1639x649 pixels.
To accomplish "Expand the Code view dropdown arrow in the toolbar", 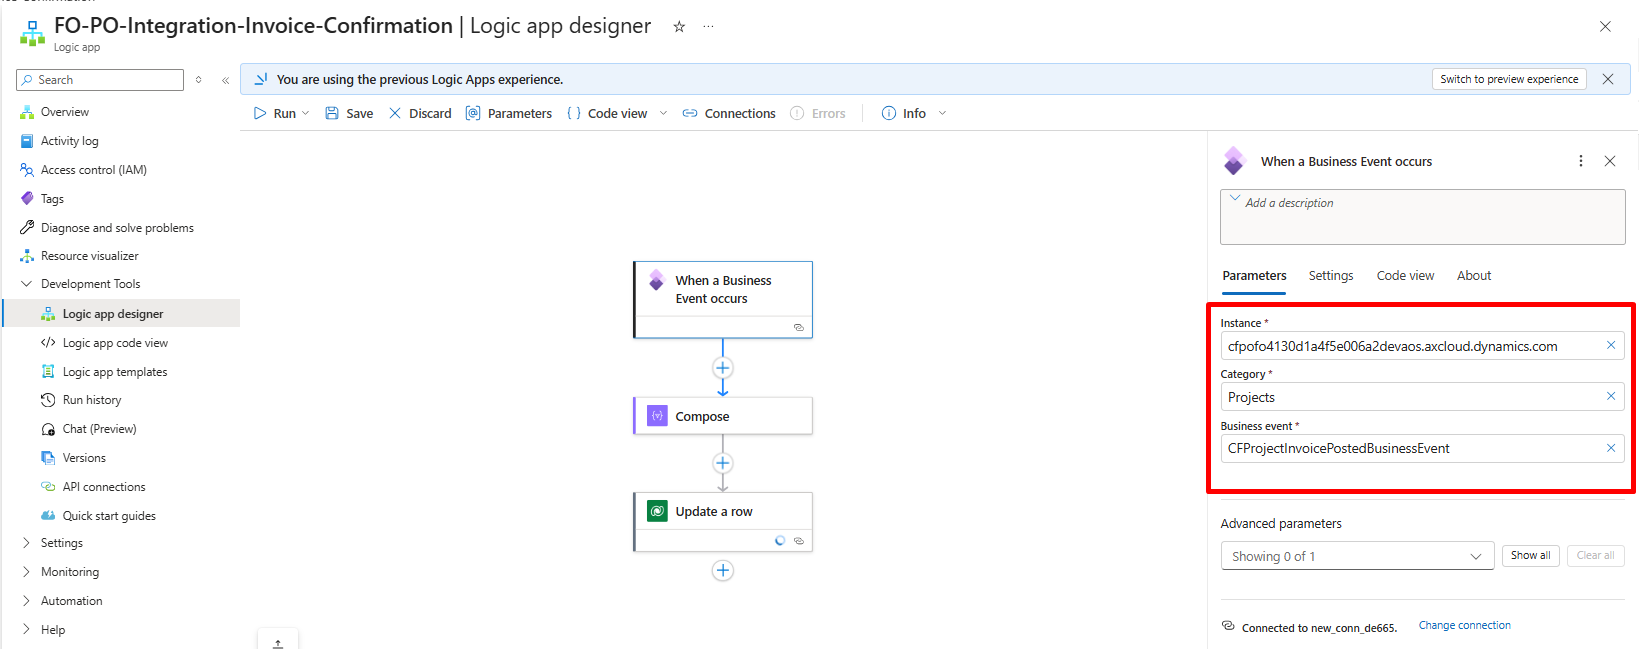I will (663, 114).
